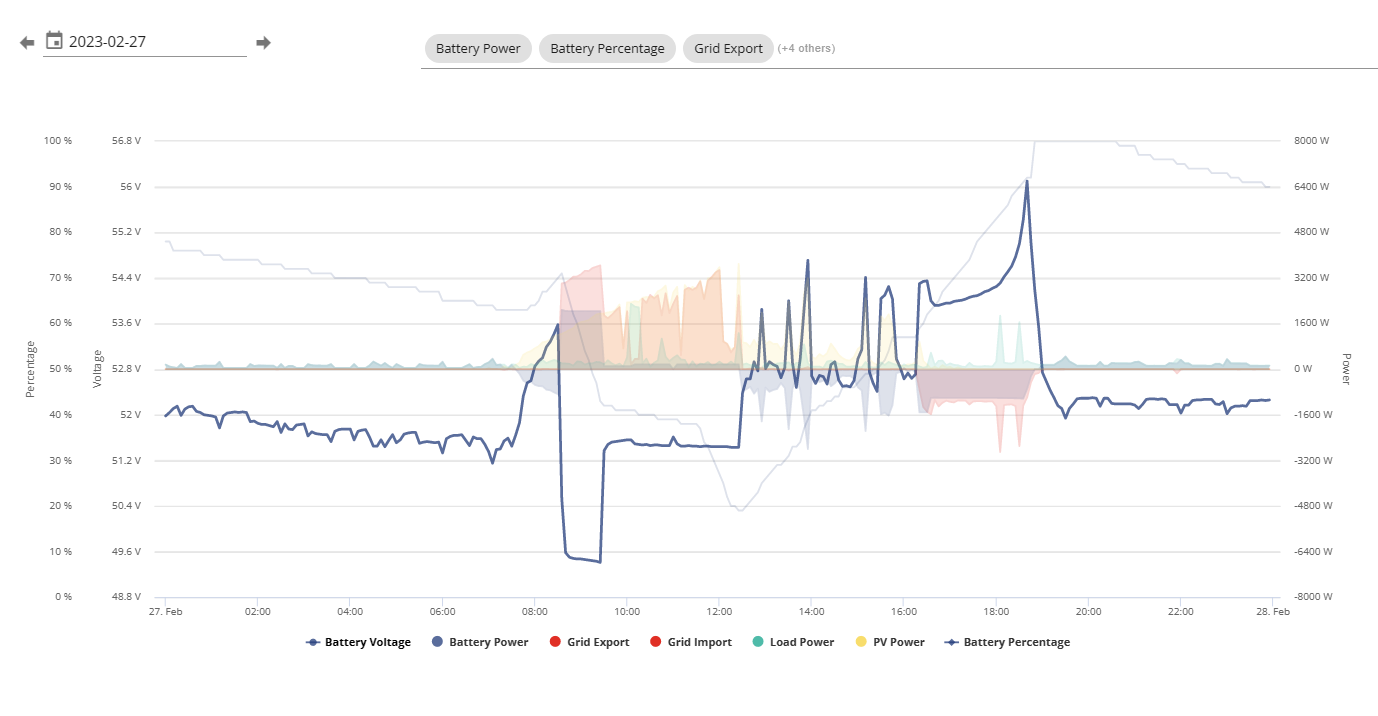Go to the next day with right arrow
The width and height of the screenshot is (1378, 716).
click(263, 43)
